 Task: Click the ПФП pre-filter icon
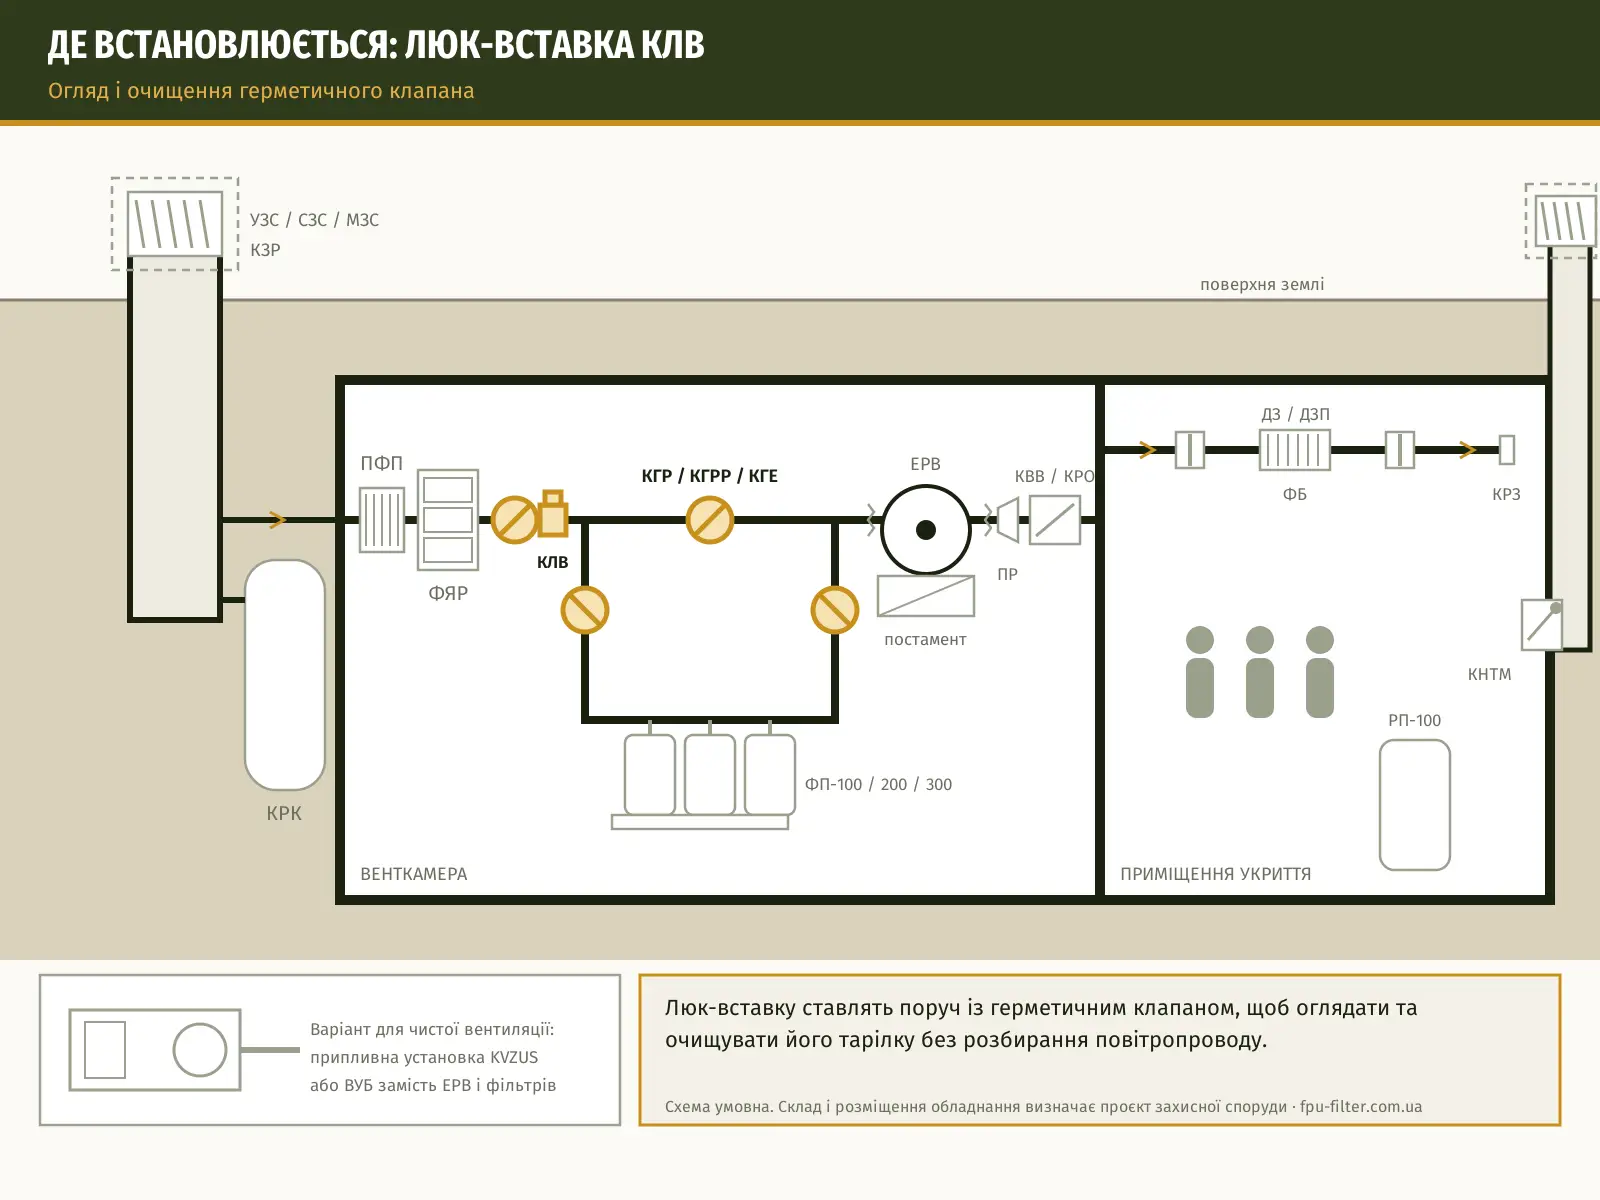pyautogui.click(x=382, y=520)
